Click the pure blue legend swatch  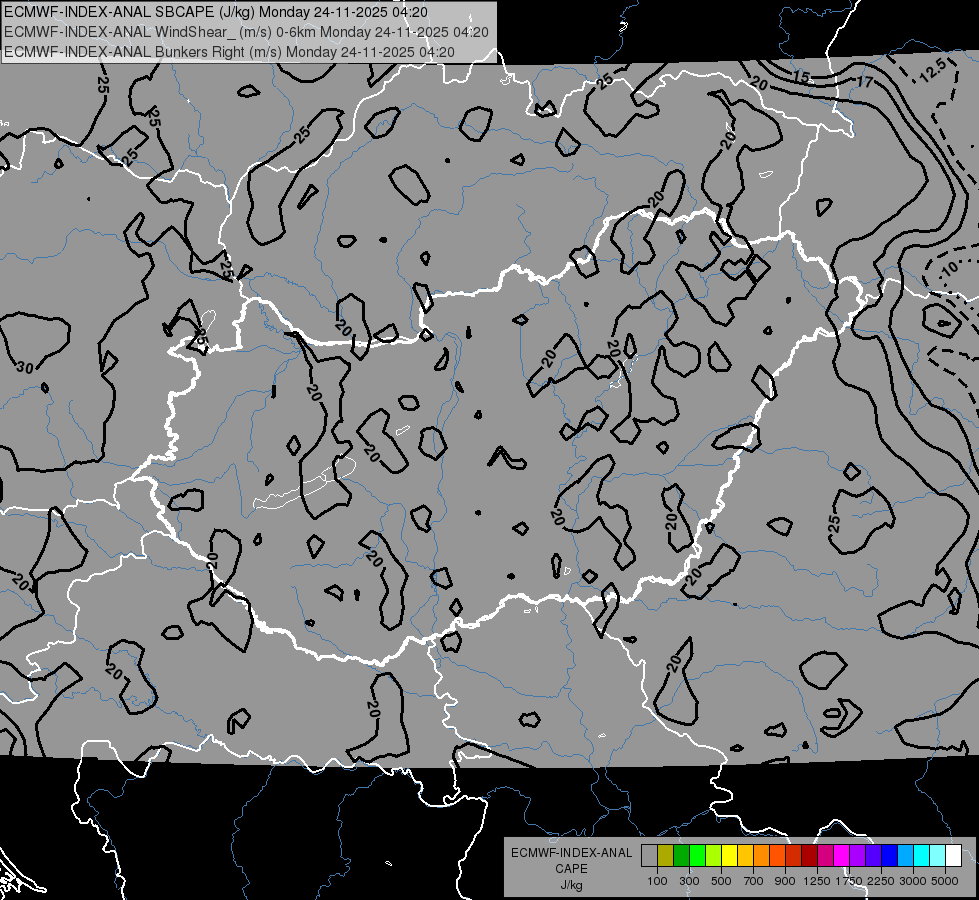[x=890, y=855]
